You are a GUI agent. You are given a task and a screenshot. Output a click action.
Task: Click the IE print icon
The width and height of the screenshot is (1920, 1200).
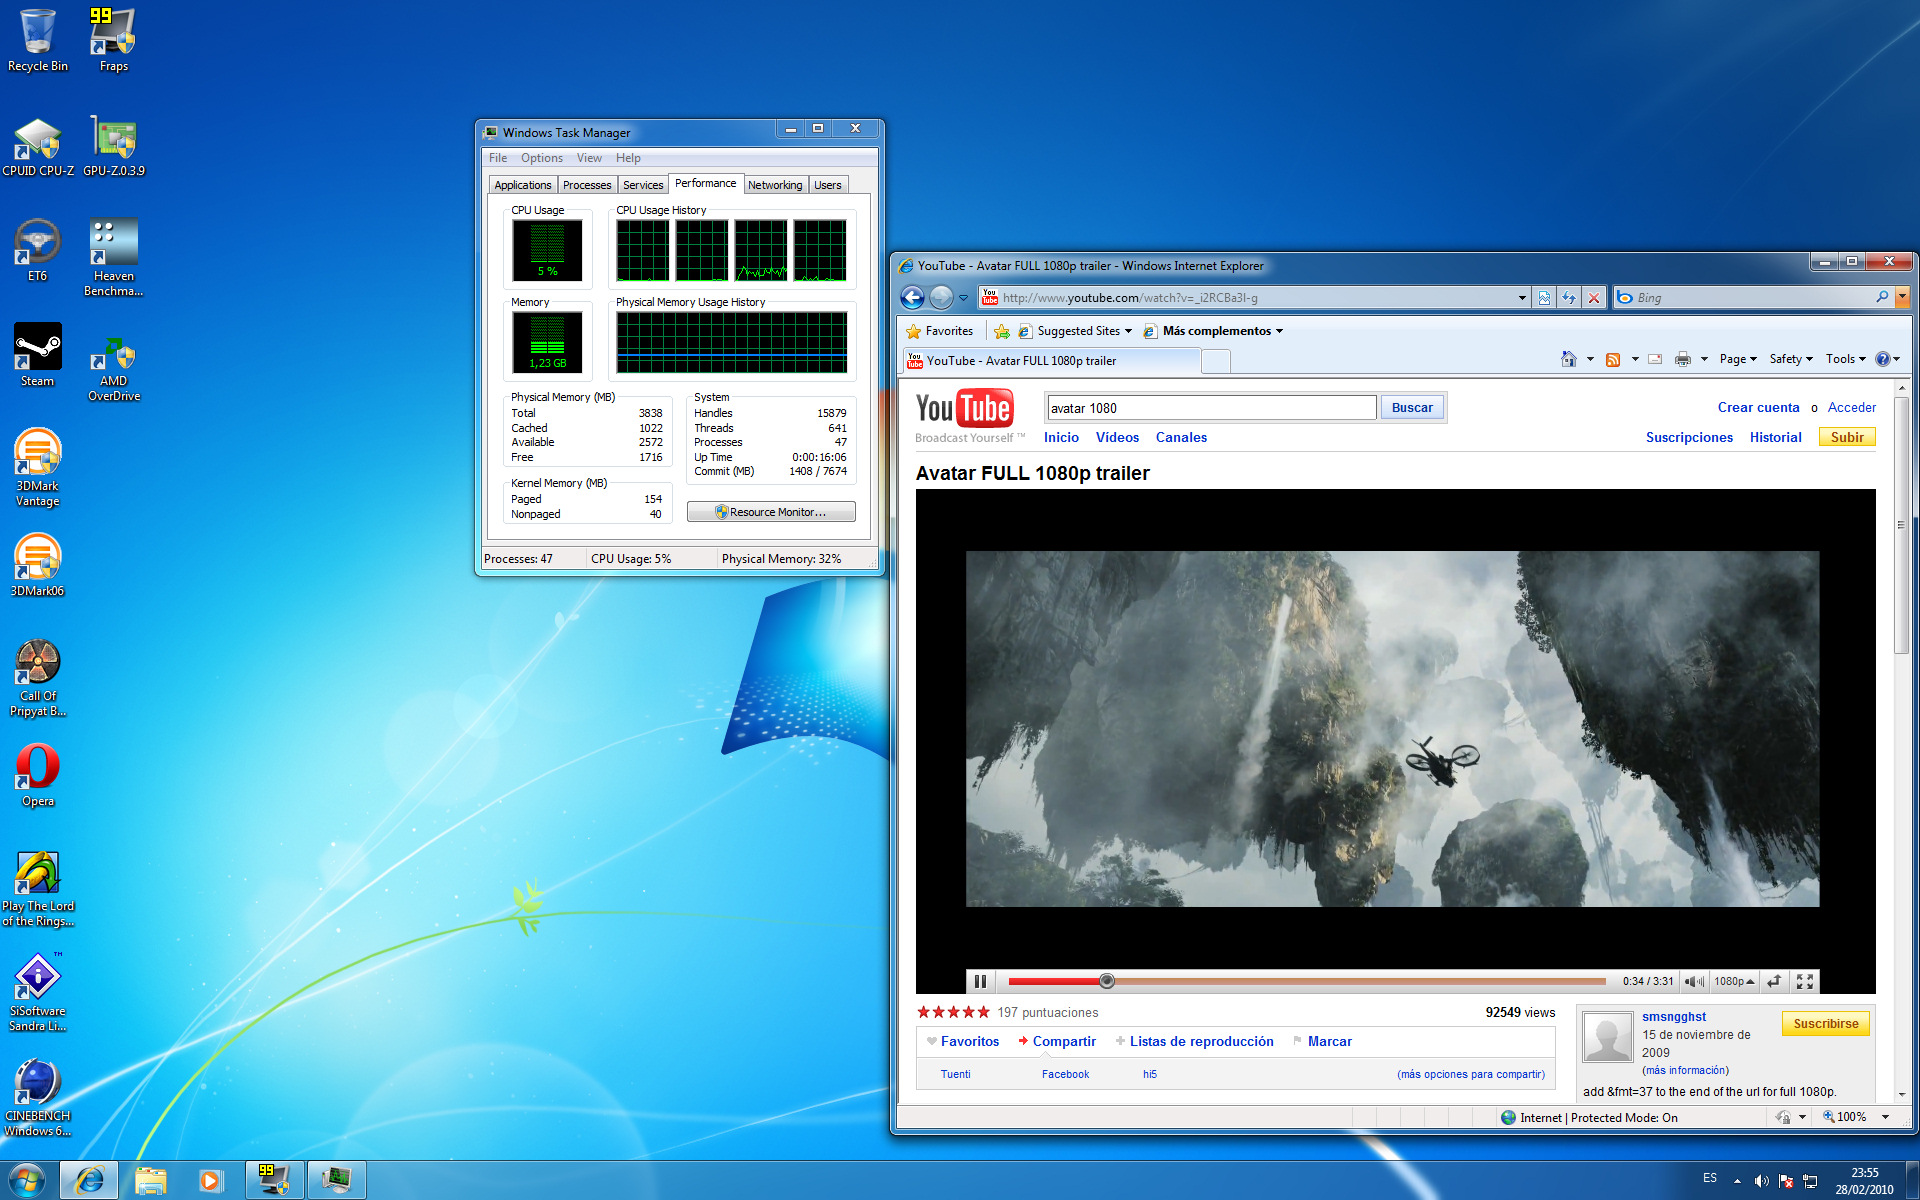(1683, 359)
